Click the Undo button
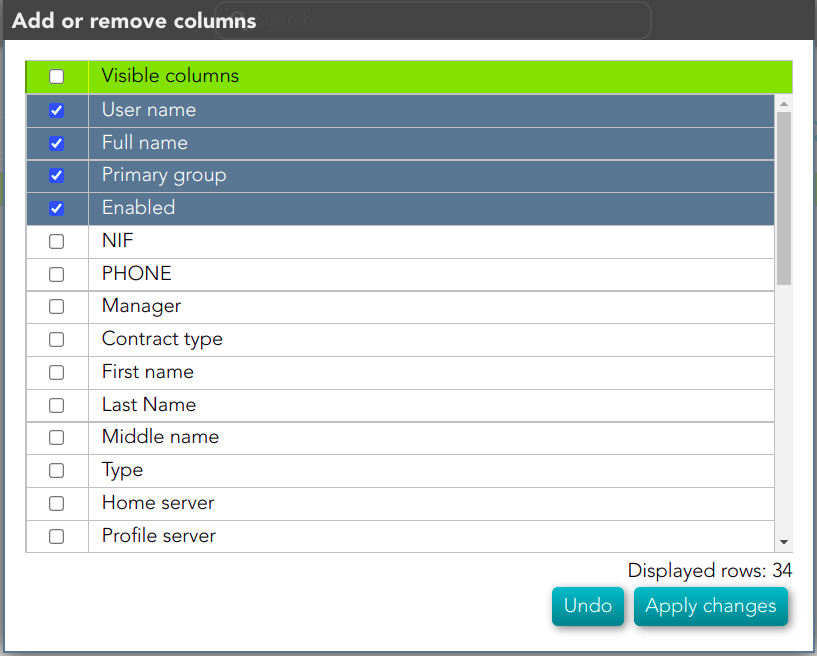Viewport: 817px width, 656px height. (588, 606)
